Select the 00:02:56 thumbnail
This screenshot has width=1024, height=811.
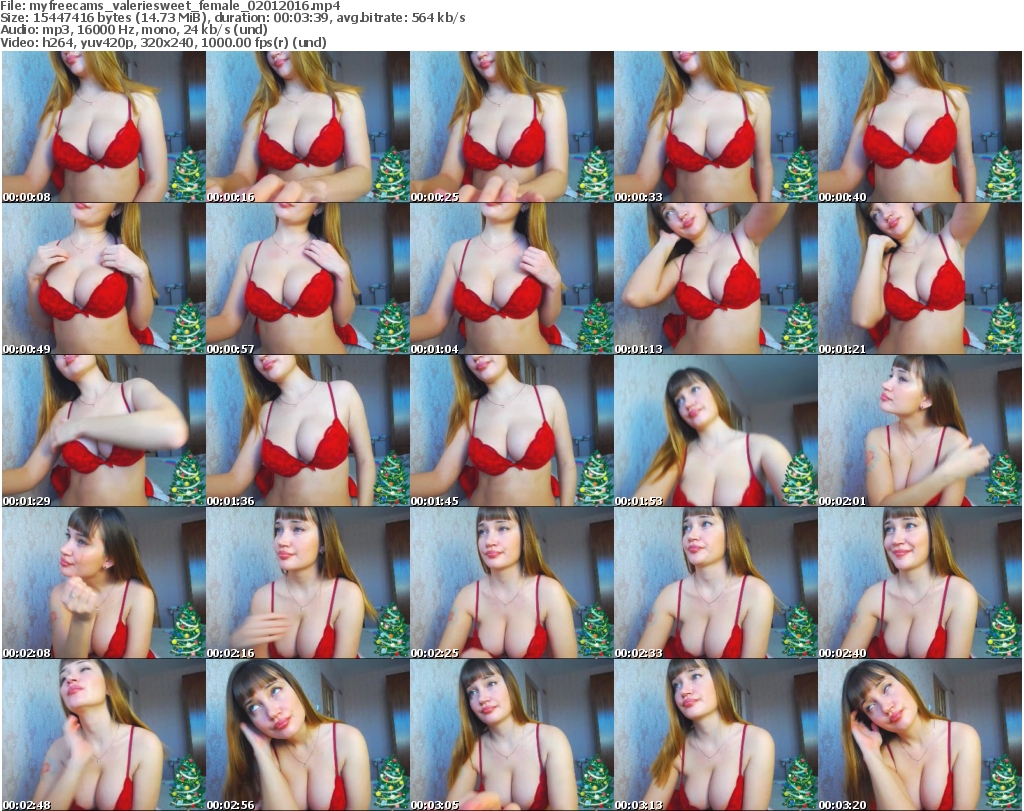(x=308, y=735)
